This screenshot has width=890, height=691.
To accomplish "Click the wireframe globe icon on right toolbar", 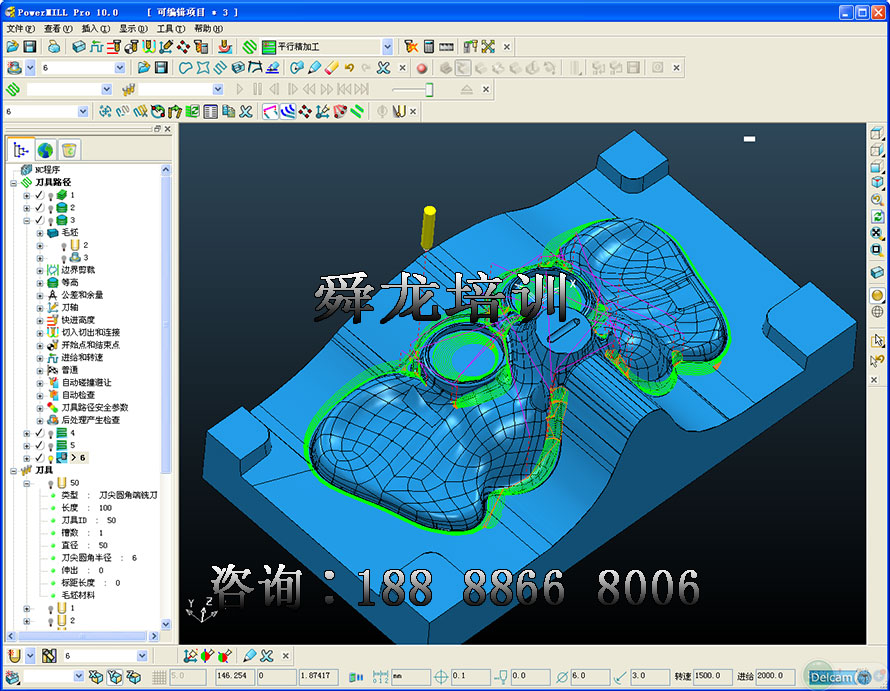I will tap(877, 311).
